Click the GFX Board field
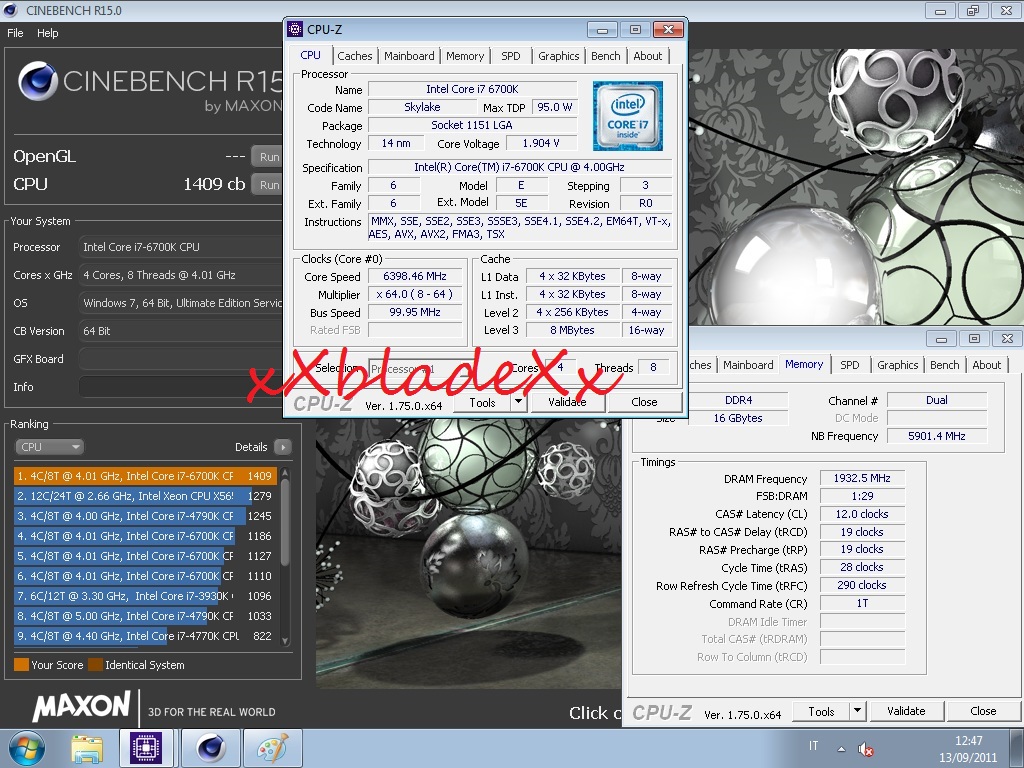1024x768 pixels. click(x=181, y=359)
